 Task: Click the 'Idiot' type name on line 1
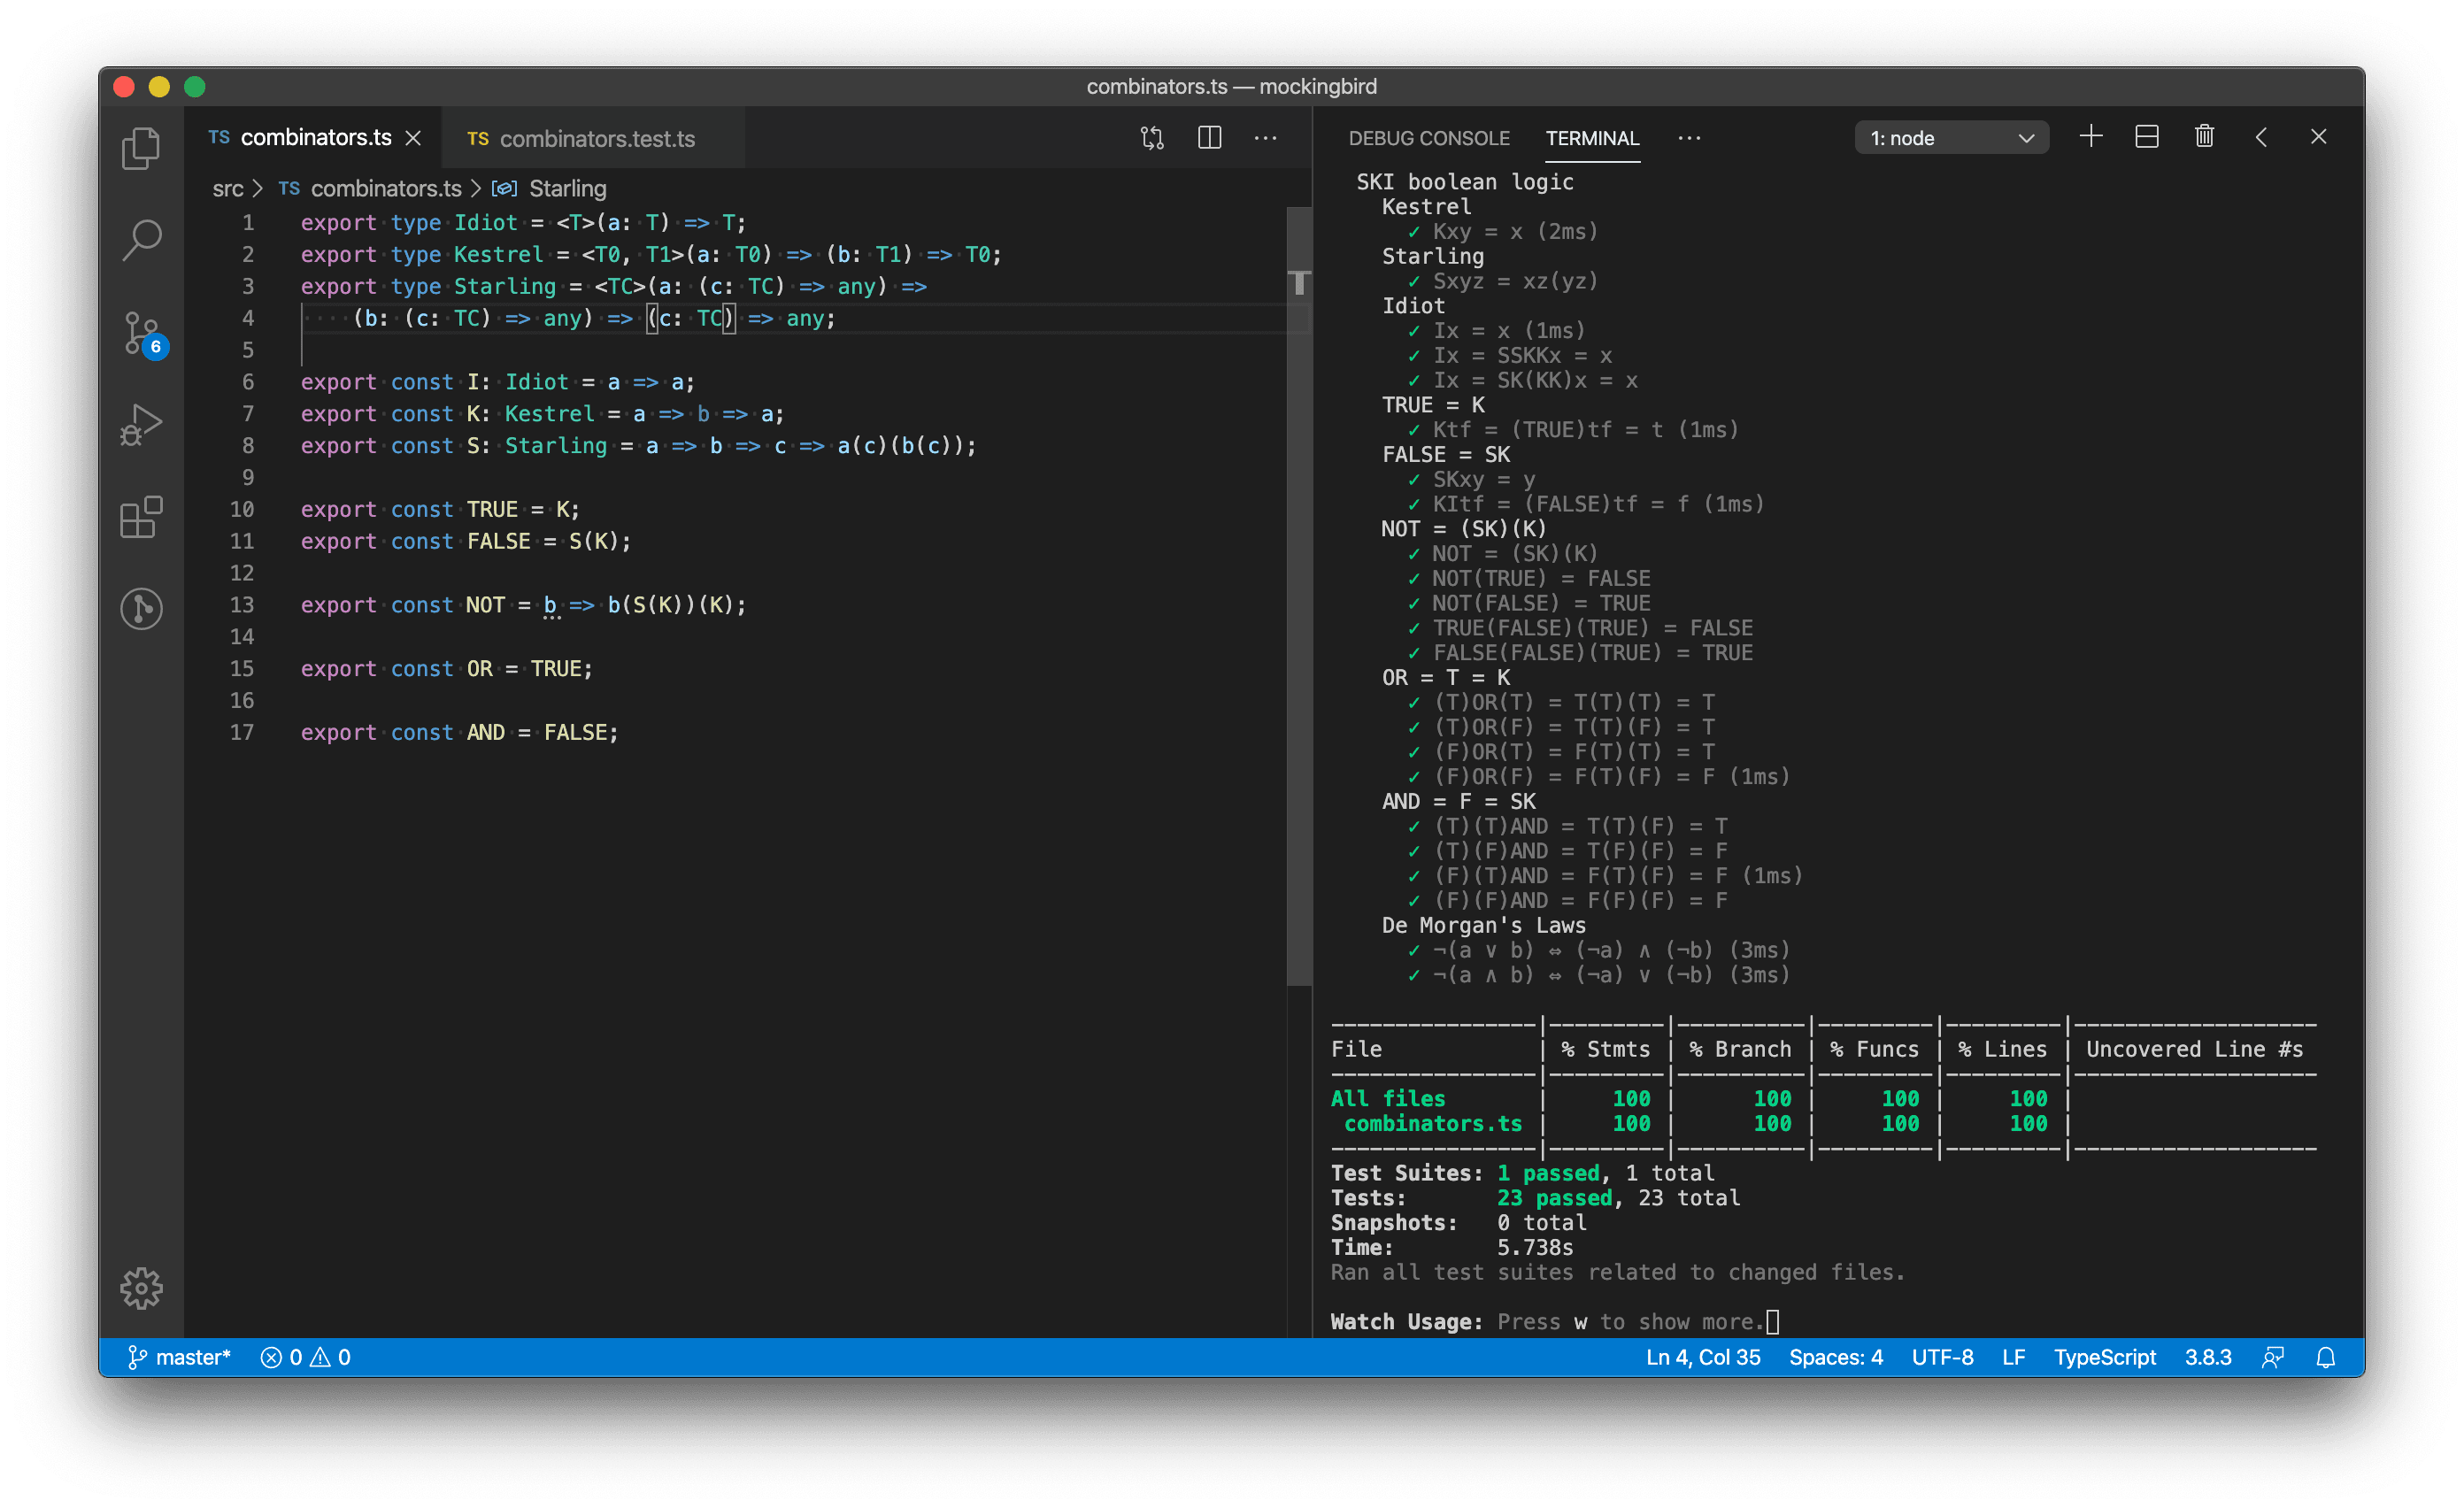(485, 222)
